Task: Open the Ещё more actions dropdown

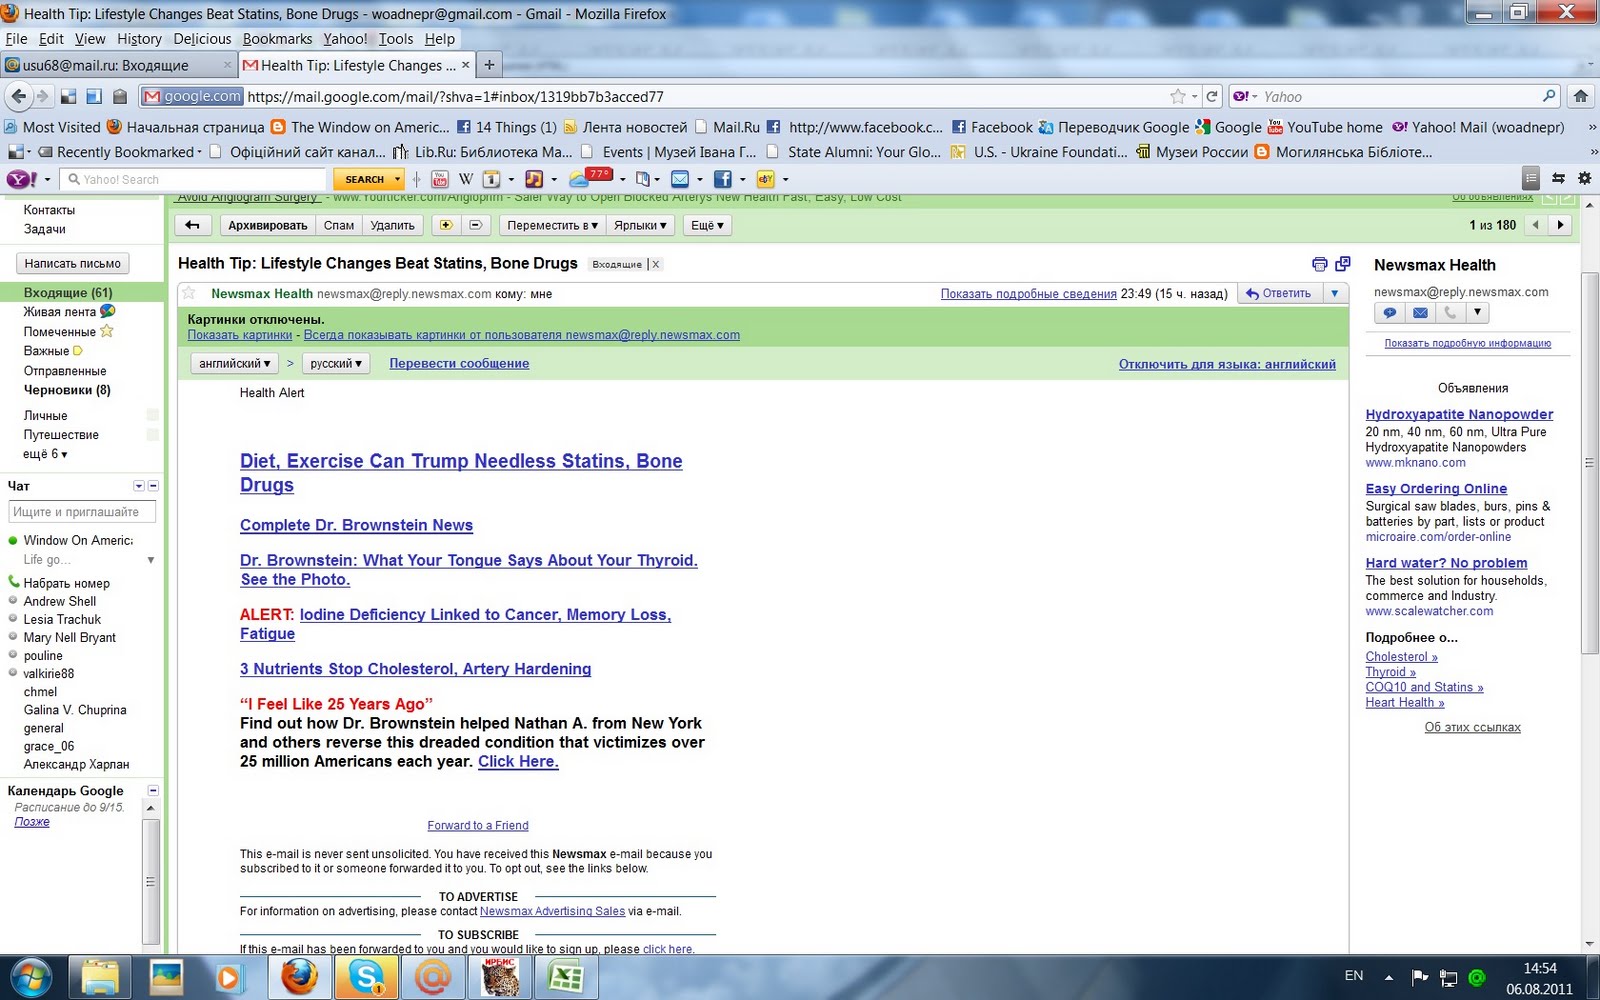Action: click(x=707, y=225)
